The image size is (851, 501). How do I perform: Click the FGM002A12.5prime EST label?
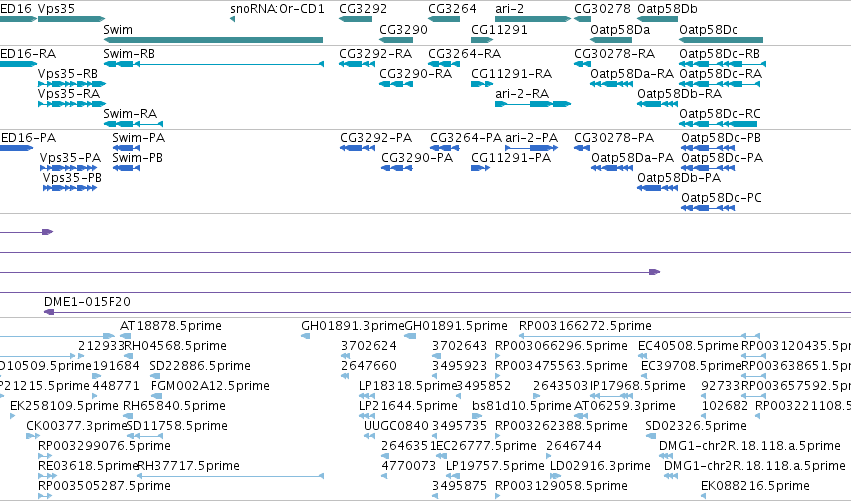pyautogui.click(x=211, y=386)
